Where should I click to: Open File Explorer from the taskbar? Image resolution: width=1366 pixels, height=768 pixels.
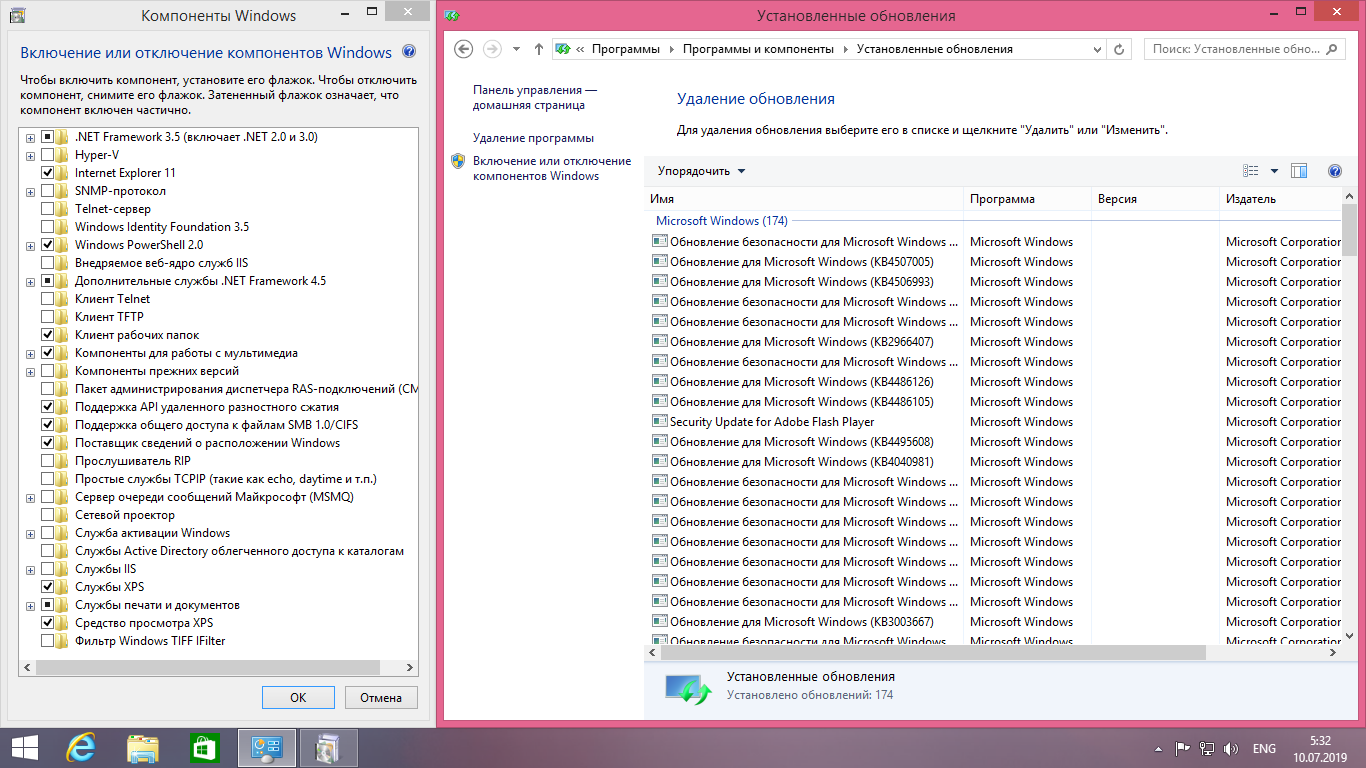point(143,747)
